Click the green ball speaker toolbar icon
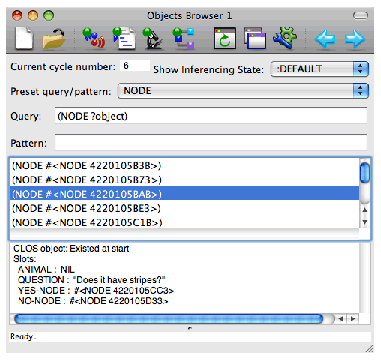Image resolution: width=381 pixels, height=362 pixels. click(x=94, y=39)
